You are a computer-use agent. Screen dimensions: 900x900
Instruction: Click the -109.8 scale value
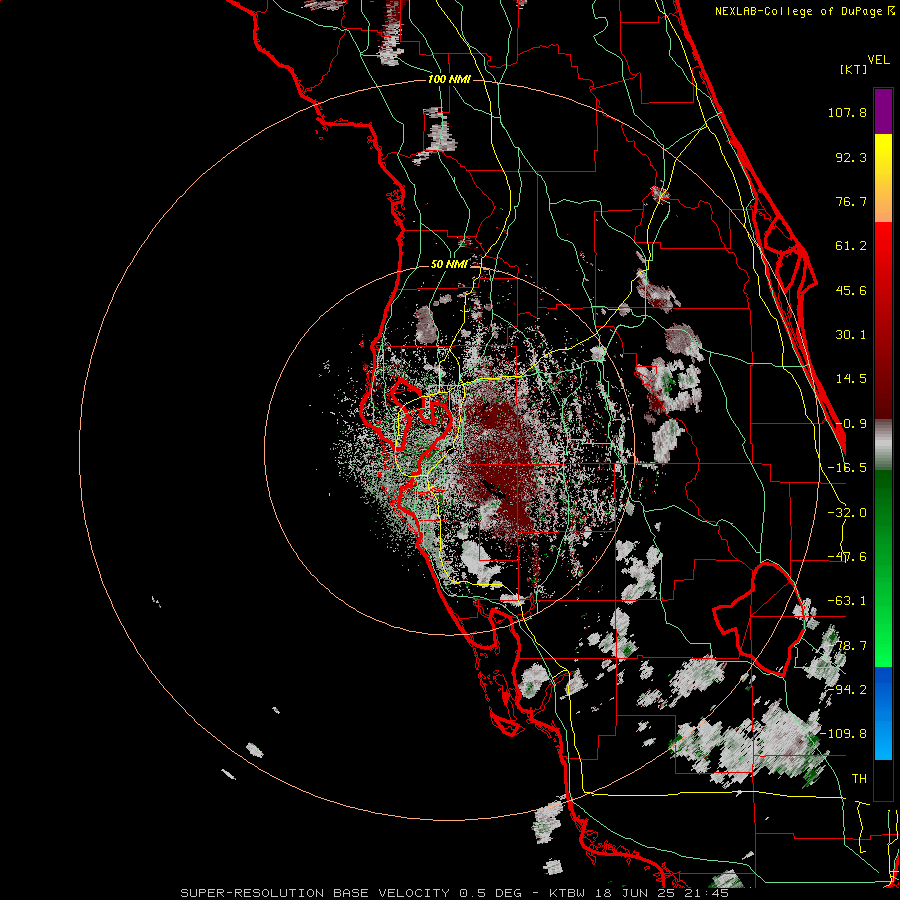843,734
